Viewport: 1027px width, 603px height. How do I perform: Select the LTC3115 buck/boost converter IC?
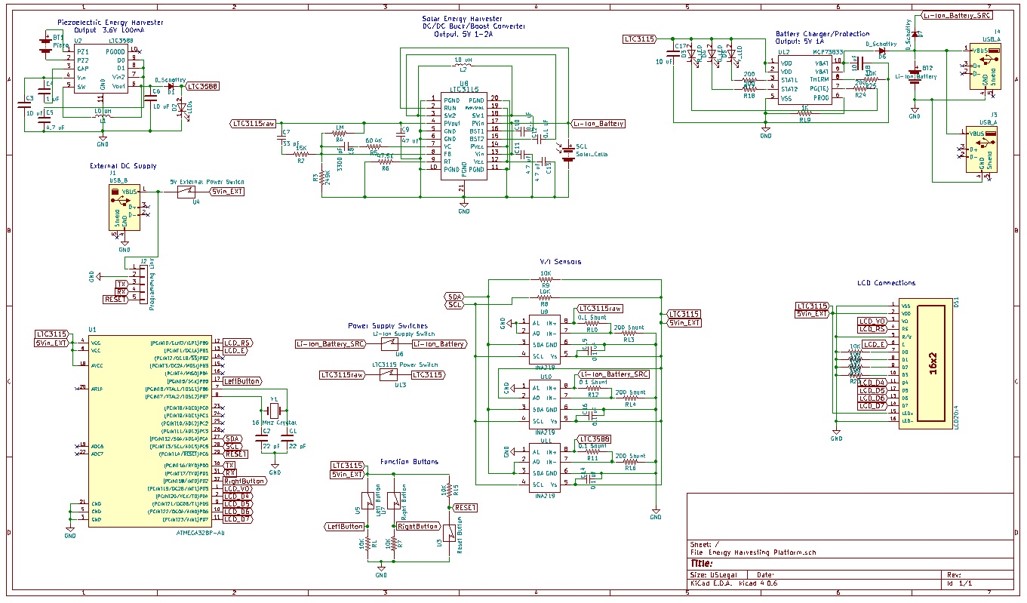click(x=463, y=134)
